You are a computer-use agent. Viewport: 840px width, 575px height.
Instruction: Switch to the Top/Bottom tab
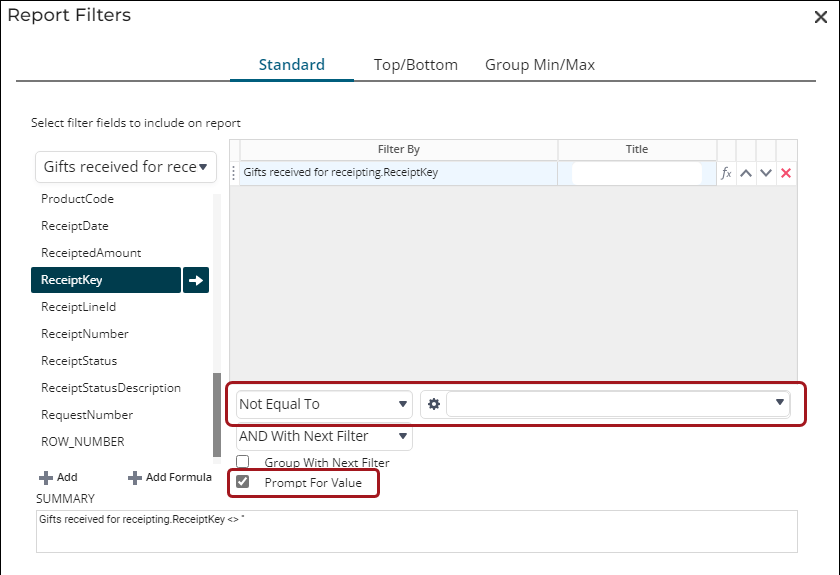tap(416, 65)
